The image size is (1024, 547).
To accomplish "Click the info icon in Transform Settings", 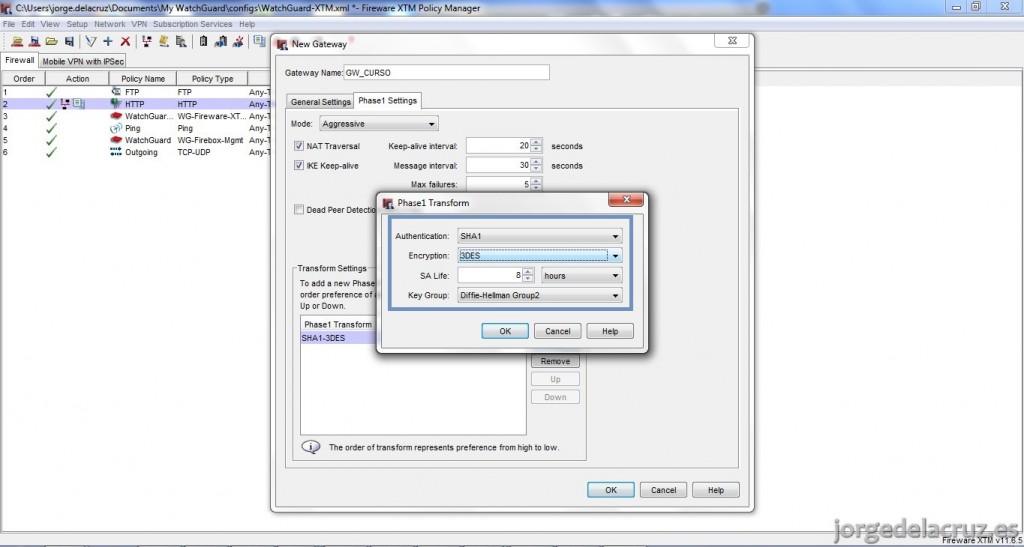I will [x=311, y=447].
